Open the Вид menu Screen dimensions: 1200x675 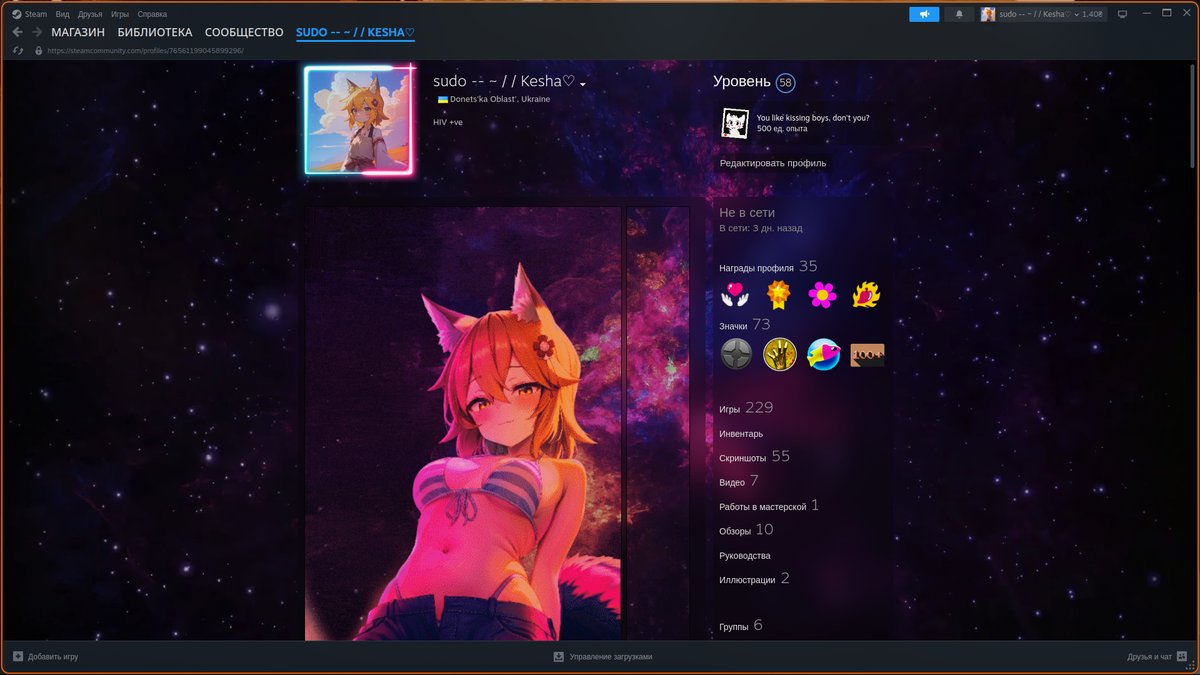(x=62, y=14)
